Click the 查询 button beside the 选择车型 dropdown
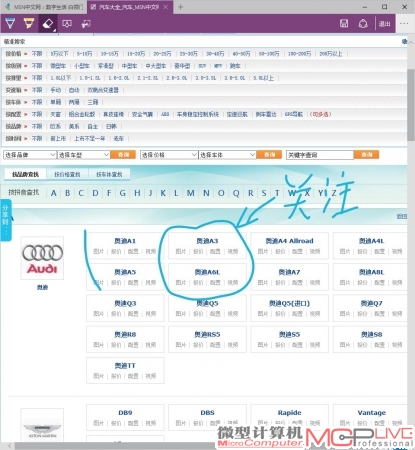This screenshot has height=450, width=415. click(123, 155)
